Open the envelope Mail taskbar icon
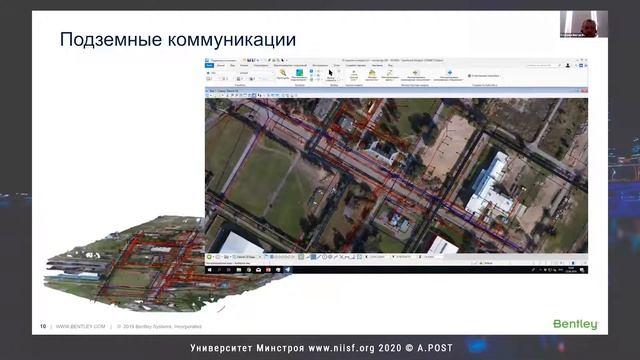 pyautogui.click(x=258, y=270)
